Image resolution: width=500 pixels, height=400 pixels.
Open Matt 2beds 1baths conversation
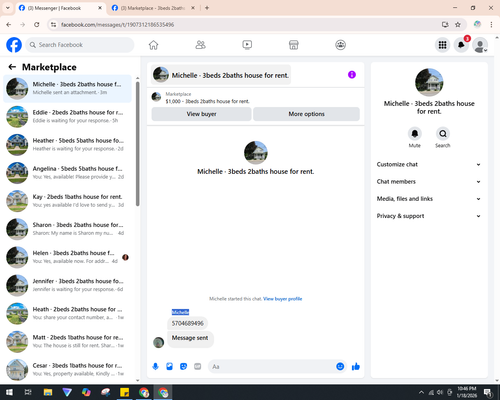68,341
